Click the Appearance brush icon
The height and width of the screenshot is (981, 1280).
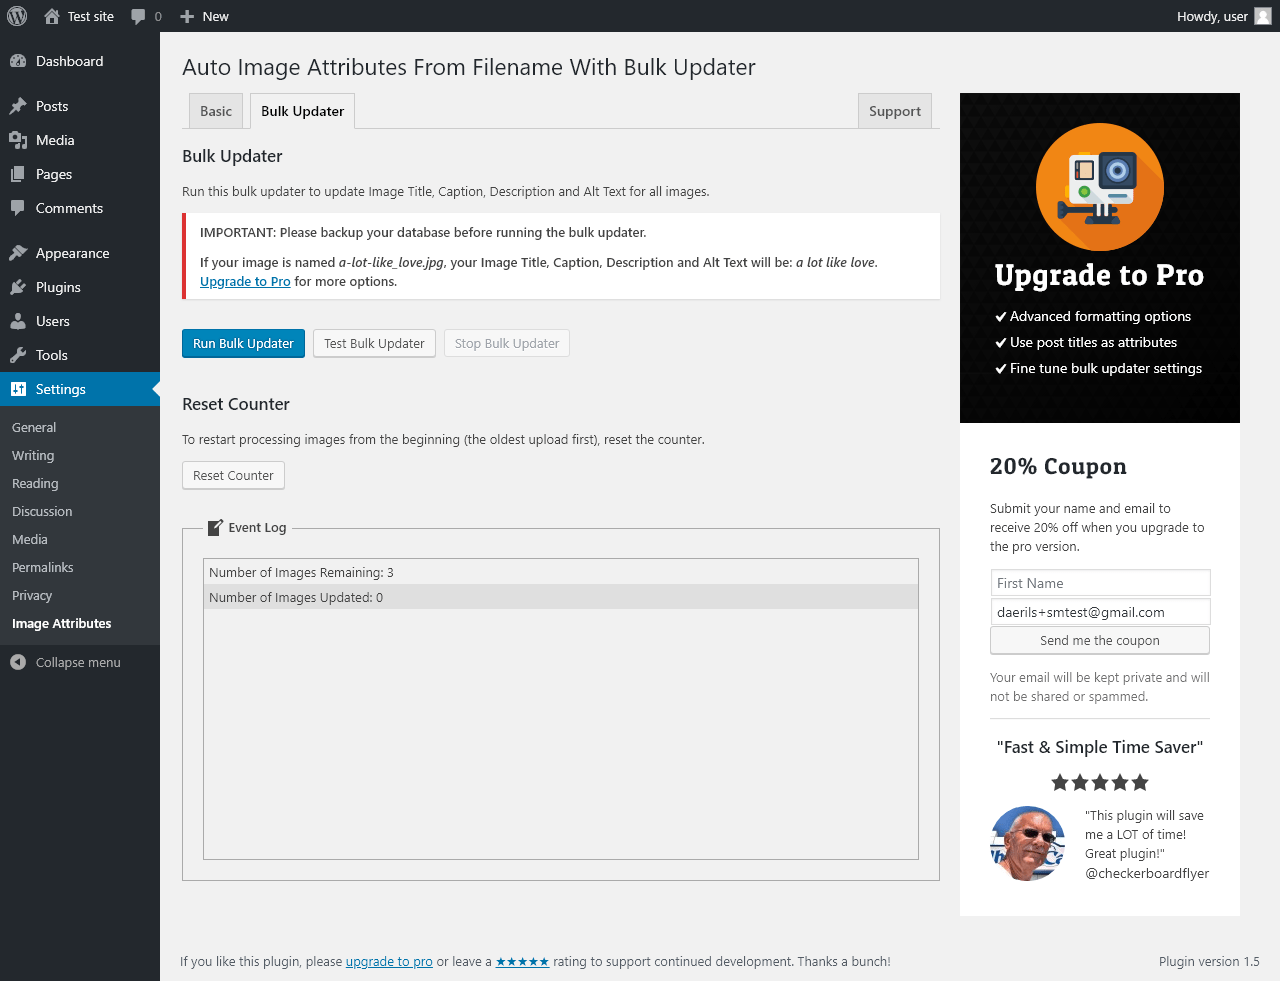(18, 253)
